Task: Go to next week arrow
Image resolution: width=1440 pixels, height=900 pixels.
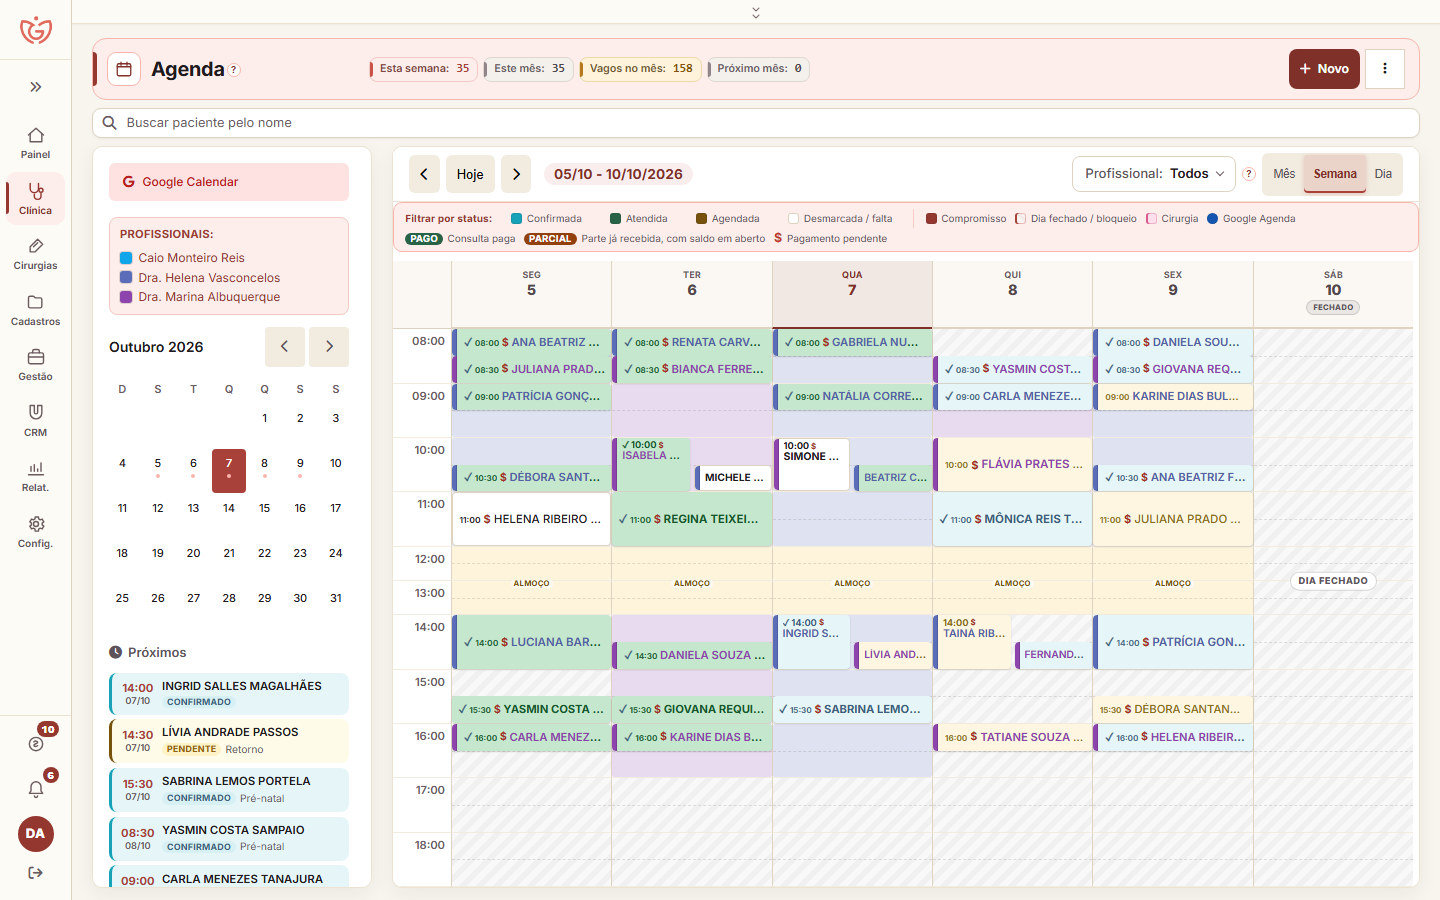Action: [x=516, y=174]
